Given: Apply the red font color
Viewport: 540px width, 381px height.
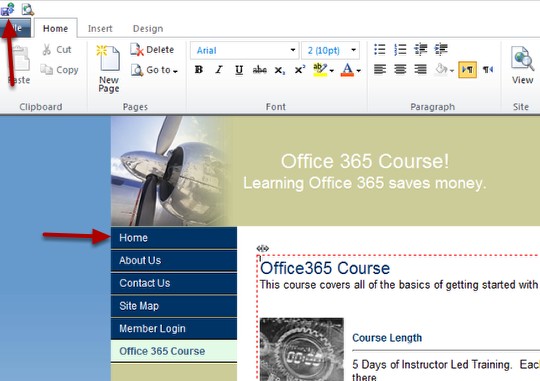Looking at the screenshot, I should pos(347,70).
